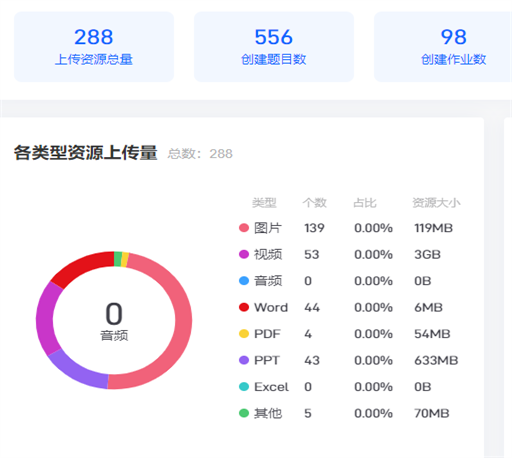Open the 上传资源总量 288 card
The height and width of the screenshot is (458, 512).
point(94,47)
